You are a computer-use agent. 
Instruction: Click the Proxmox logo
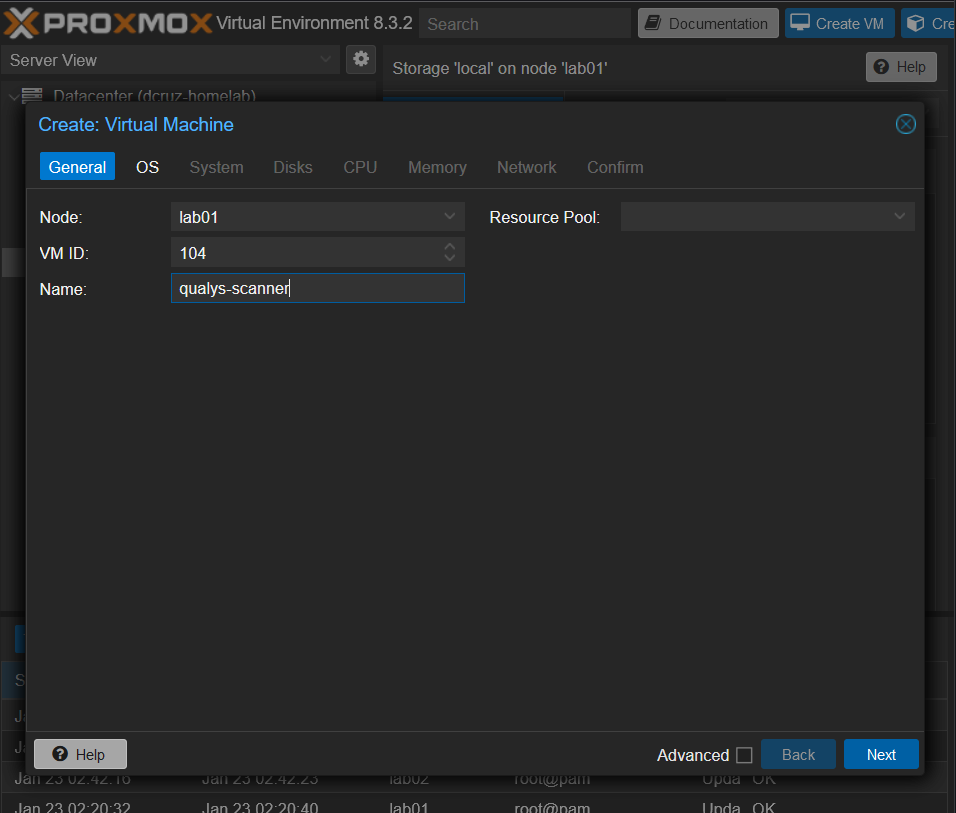coord(108,23)
